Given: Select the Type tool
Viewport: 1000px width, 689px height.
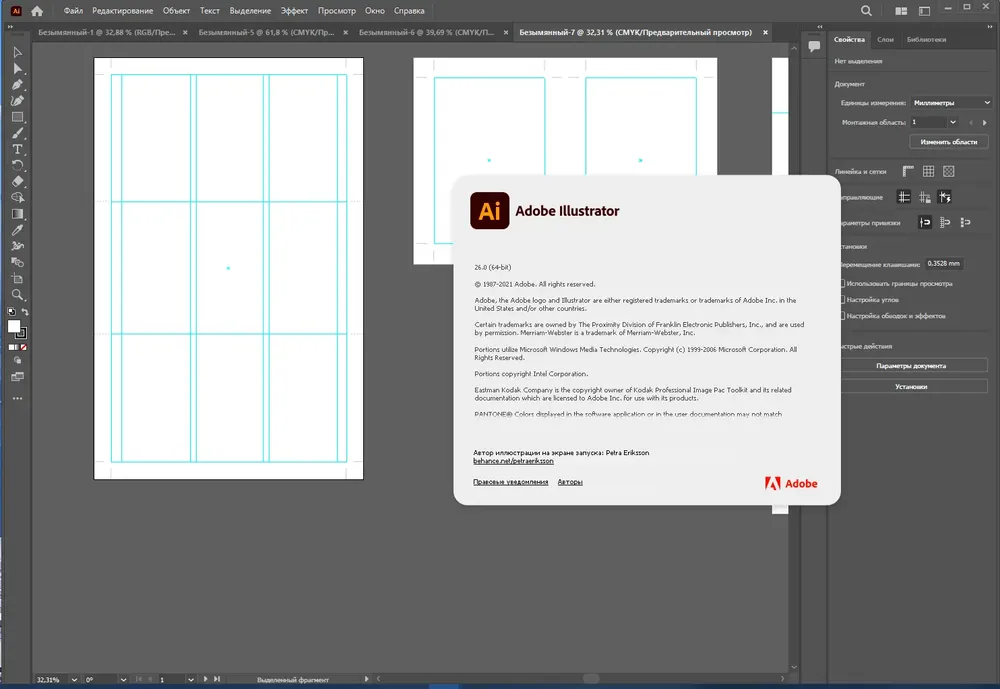Looking at the screenshot, I should pyautogui.click(x=17, y=149).
